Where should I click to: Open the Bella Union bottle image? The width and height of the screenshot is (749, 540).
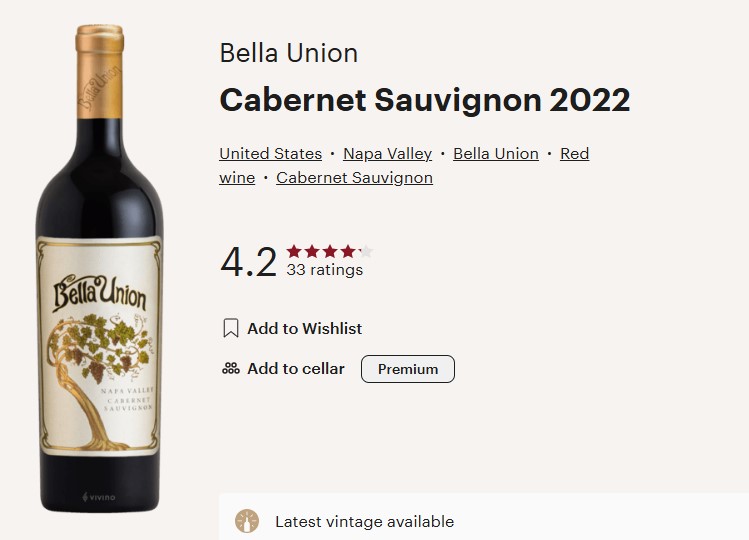pos(100,268)
